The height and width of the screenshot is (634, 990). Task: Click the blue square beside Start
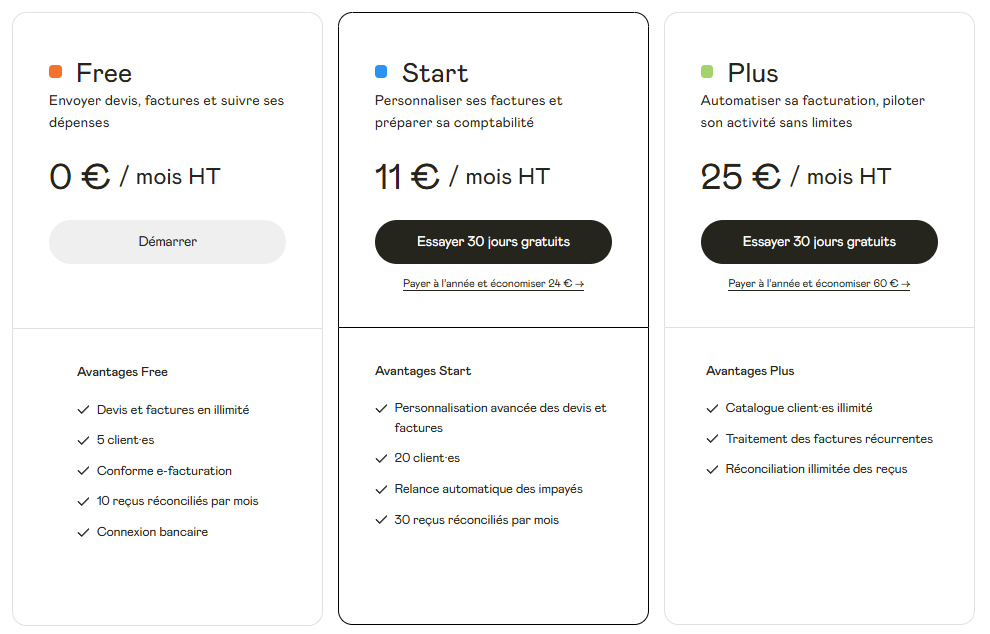coord(381,72)
